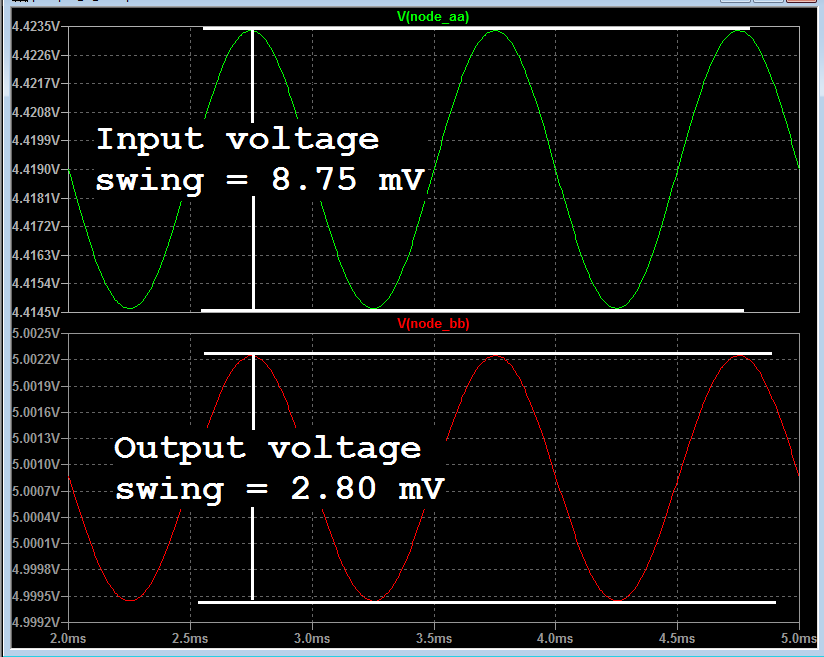Click the 5.0025V axis label
The height and width of the screenshot is (657, 824).
pyautogui.click(x=36, y=333)
